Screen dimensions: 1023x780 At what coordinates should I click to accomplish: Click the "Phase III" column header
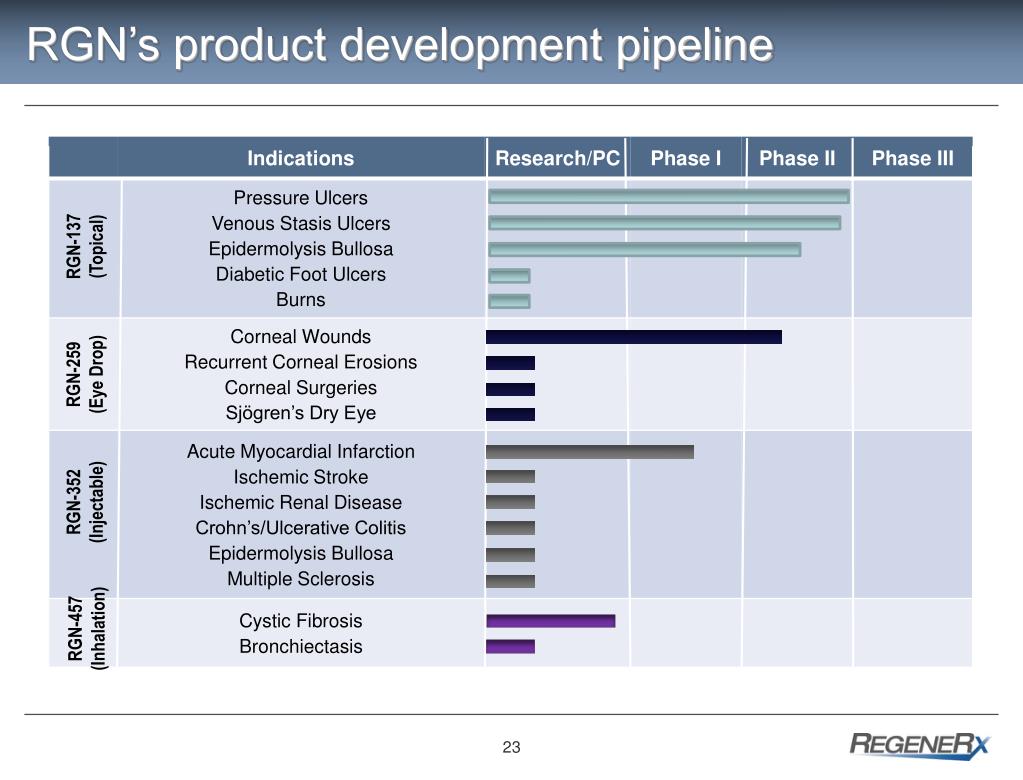(x=913, y=158)
